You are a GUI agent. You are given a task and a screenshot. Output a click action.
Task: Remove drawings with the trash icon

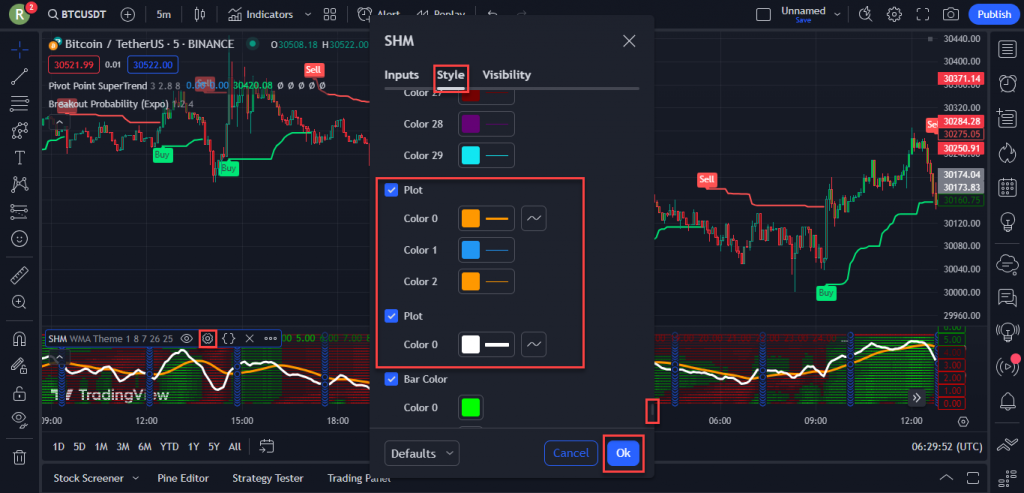[20, 456]
